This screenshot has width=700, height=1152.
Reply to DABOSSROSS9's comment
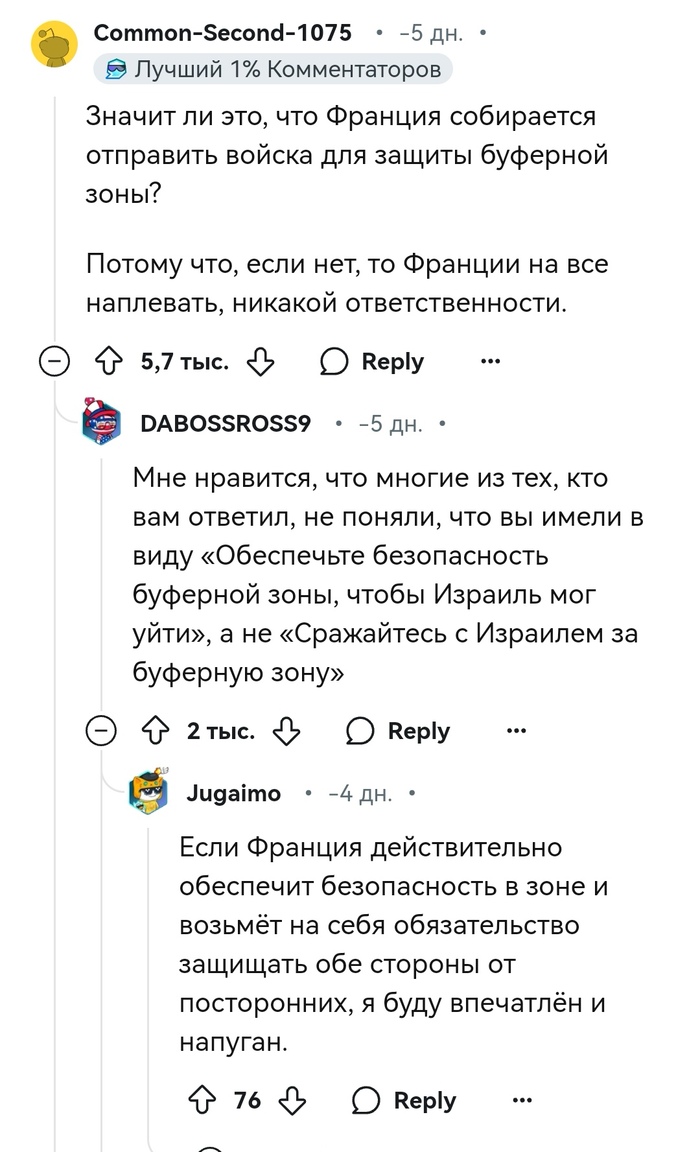click(398, 732)
